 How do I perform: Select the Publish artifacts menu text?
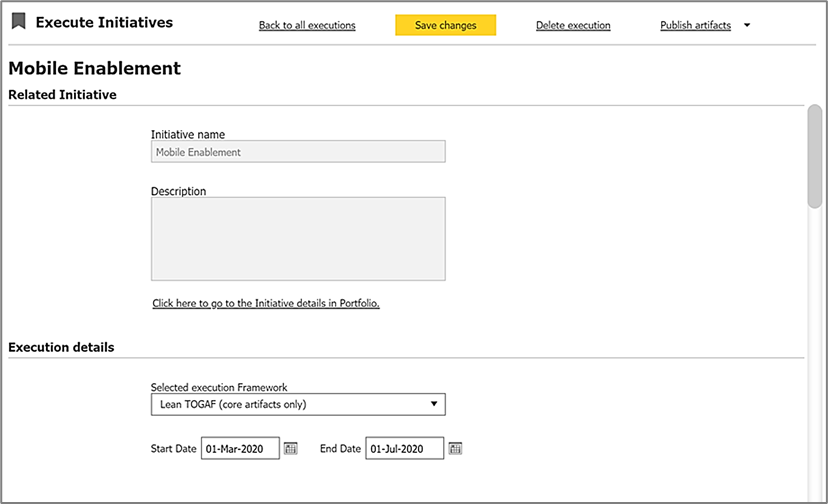(695, 26)
